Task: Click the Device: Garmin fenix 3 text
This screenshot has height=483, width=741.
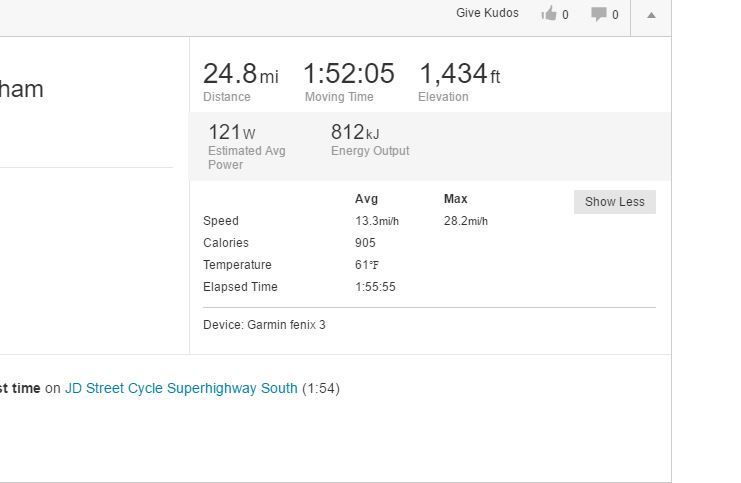Action: 264,325
